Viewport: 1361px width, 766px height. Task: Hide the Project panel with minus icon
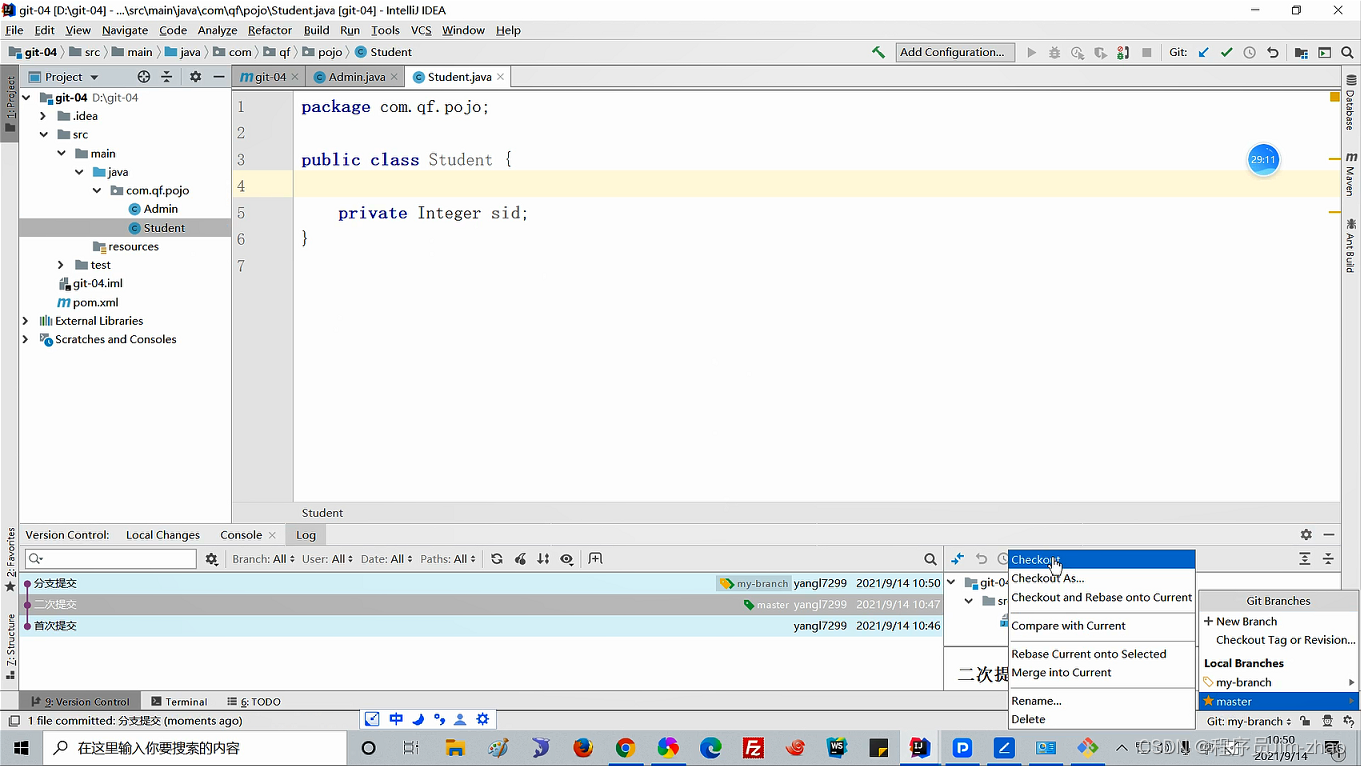218,77
